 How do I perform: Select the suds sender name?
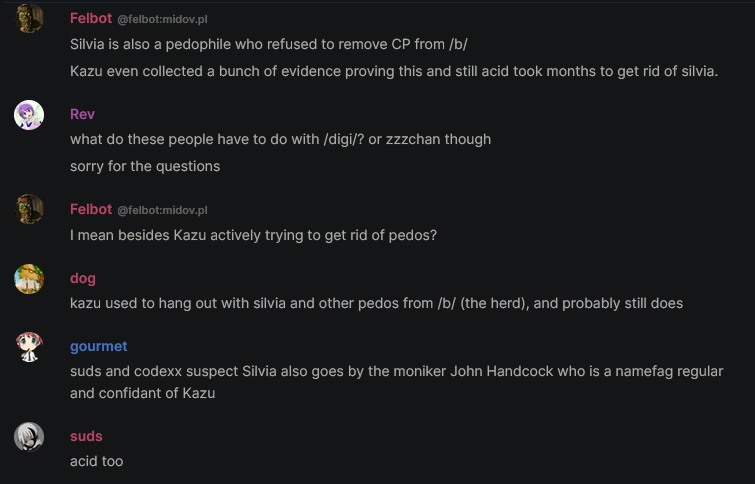point(86,436)
